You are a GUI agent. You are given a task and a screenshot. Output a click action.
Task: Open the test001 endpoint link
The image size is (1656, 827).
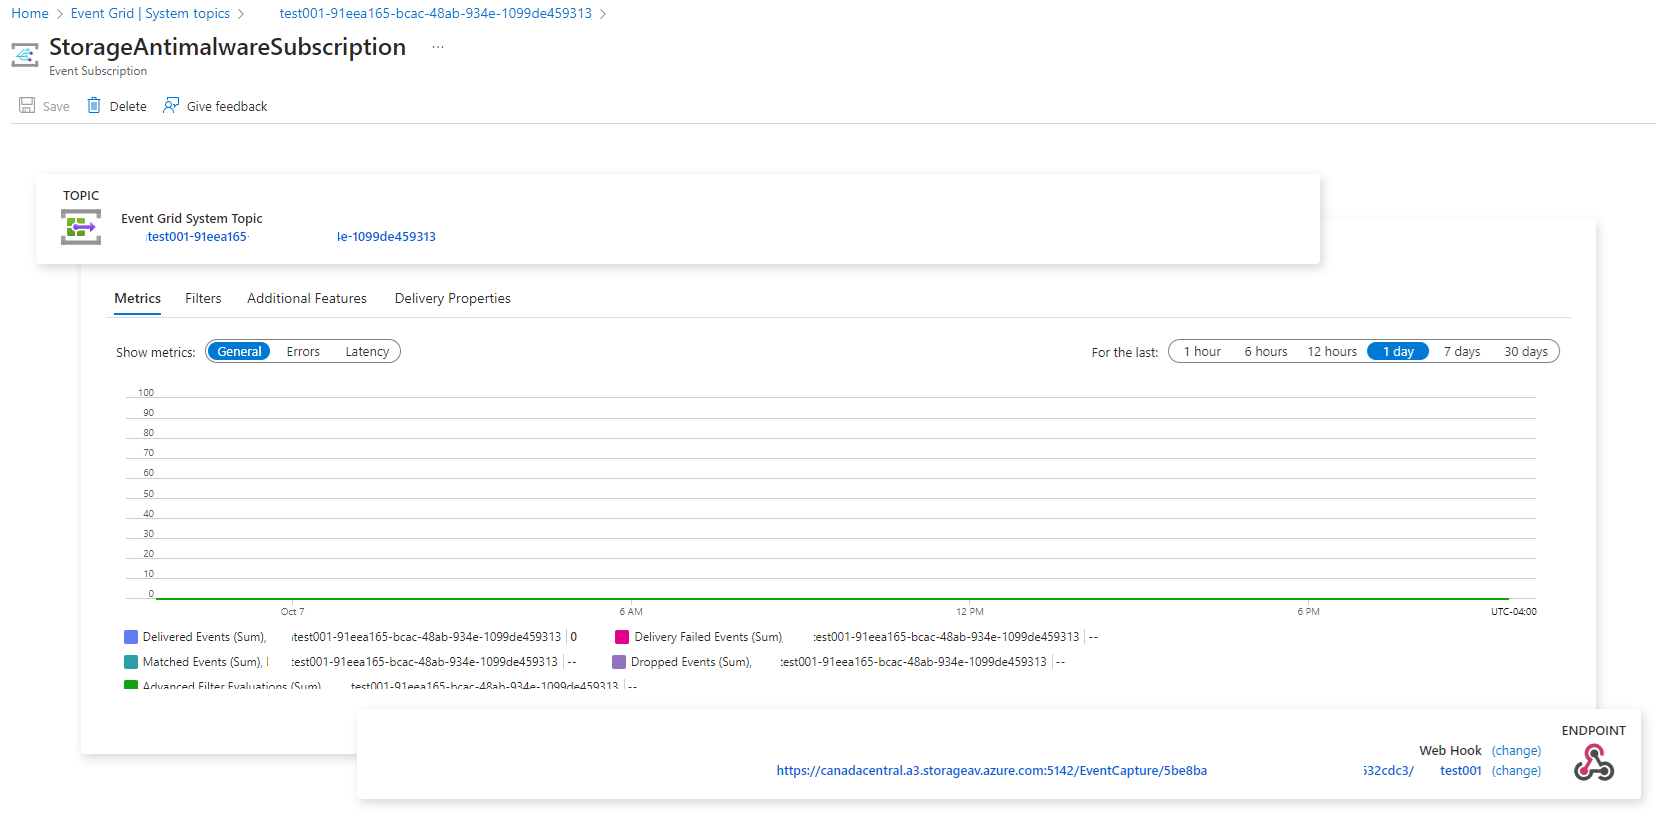tap(1461, 771)
